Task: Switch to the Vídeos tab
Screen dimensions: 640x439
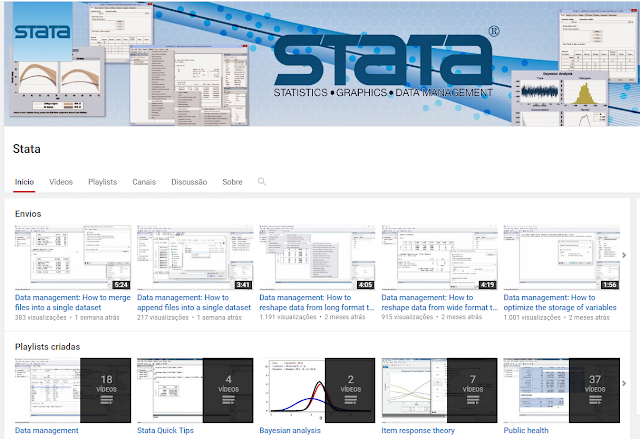Action: point(61,182)
